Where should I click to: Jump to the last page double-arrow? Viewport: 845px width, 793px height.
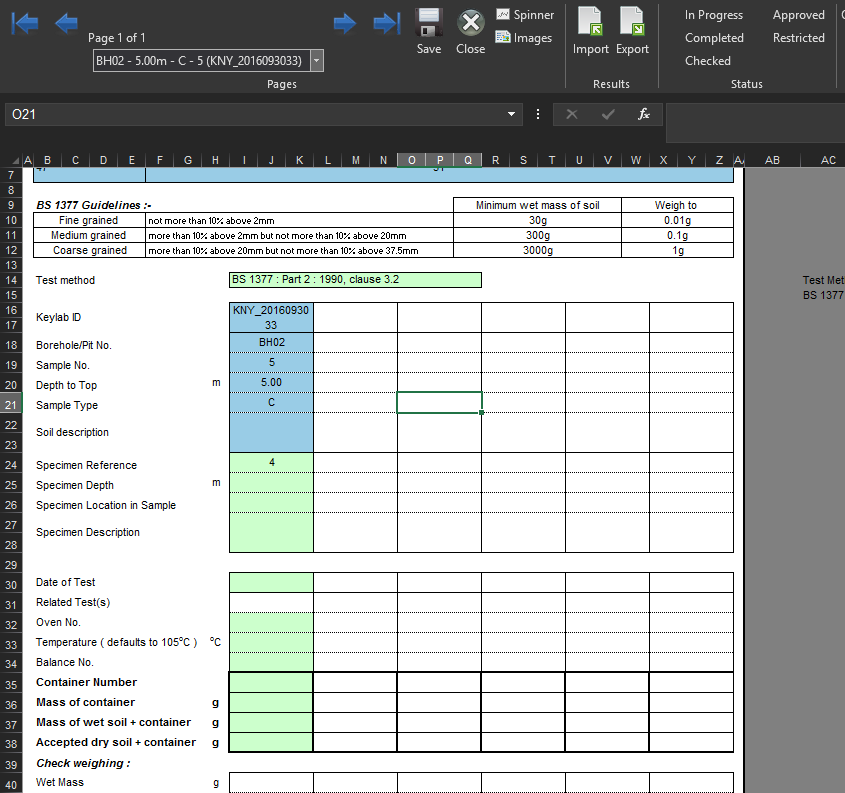tap(386, 22)
